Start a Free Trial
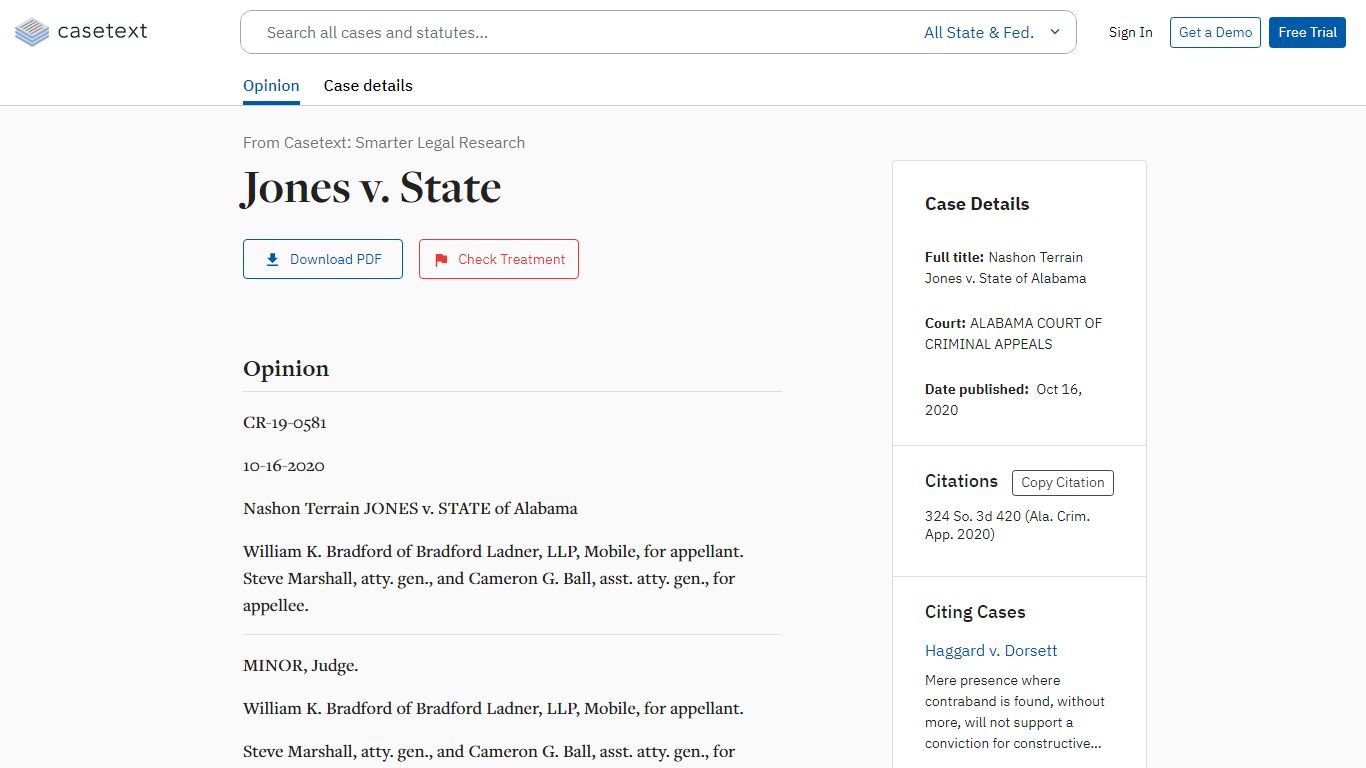This screenshot has width=1366, height=768. 1307,32
